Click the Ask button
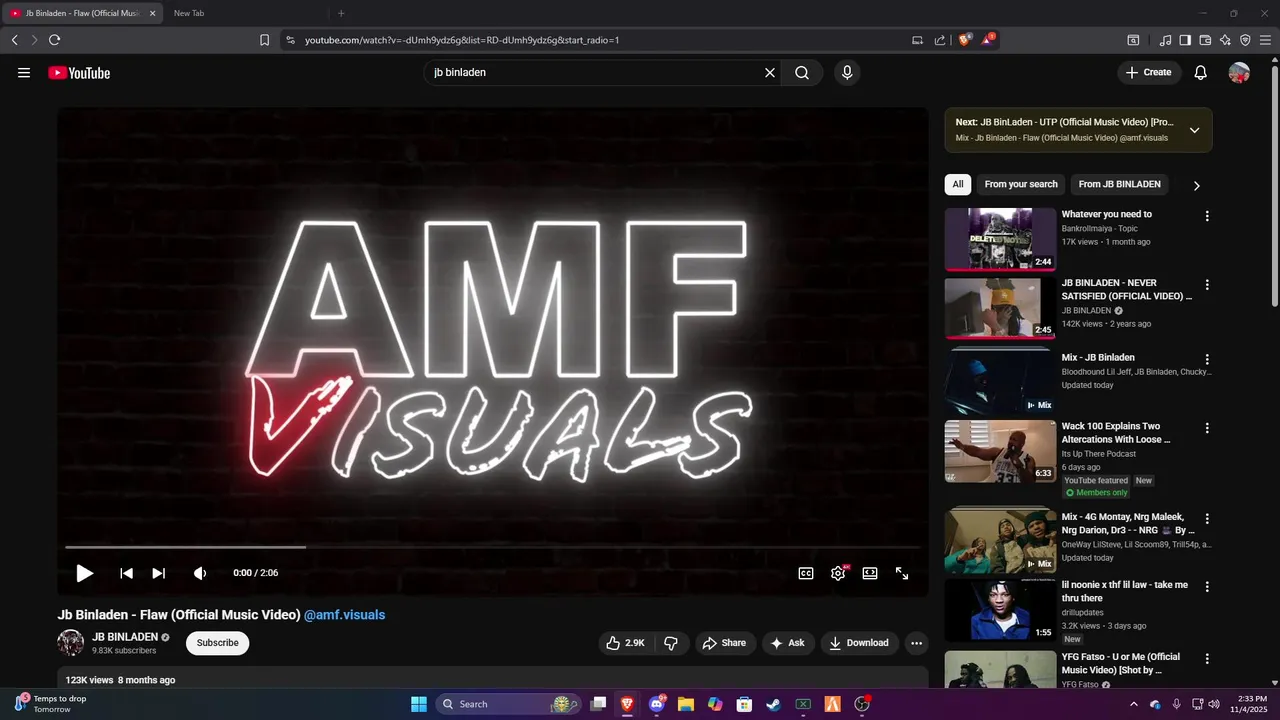 click(x=787, y=643)
